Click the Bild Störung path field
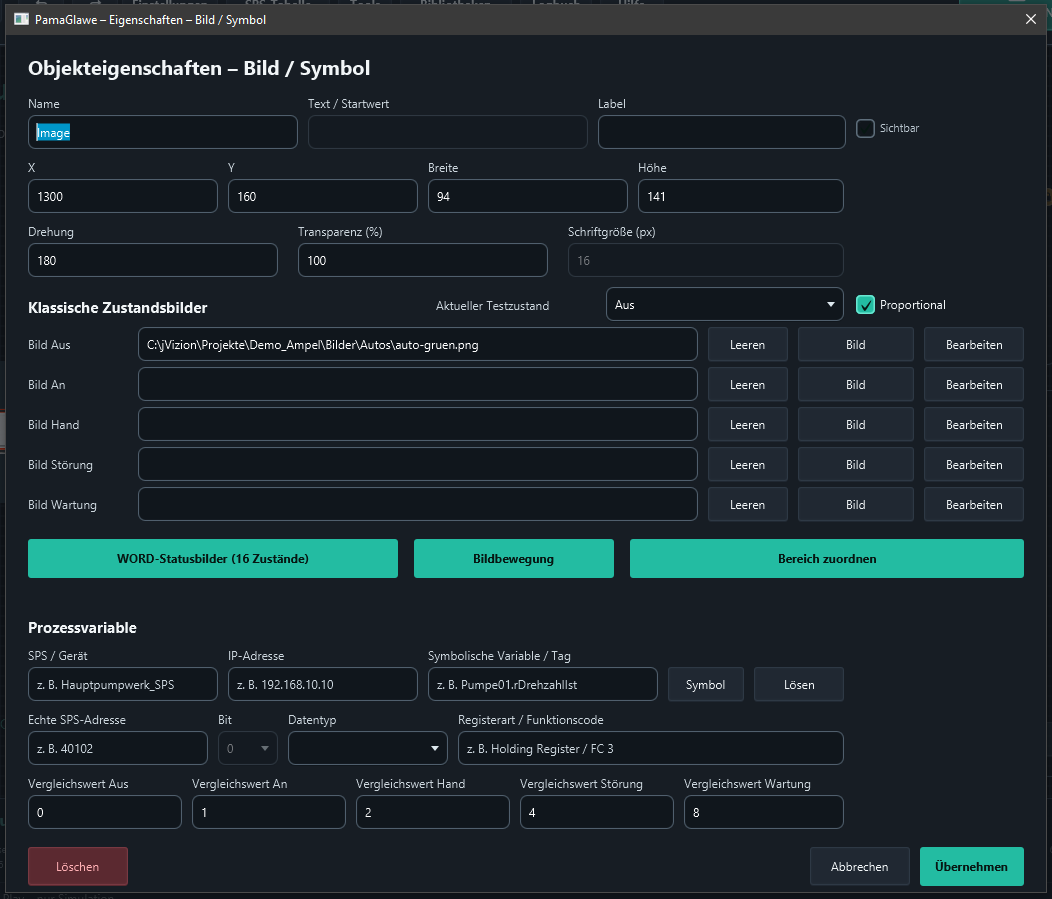1052x899 pixels. click(x=417, y=464)
